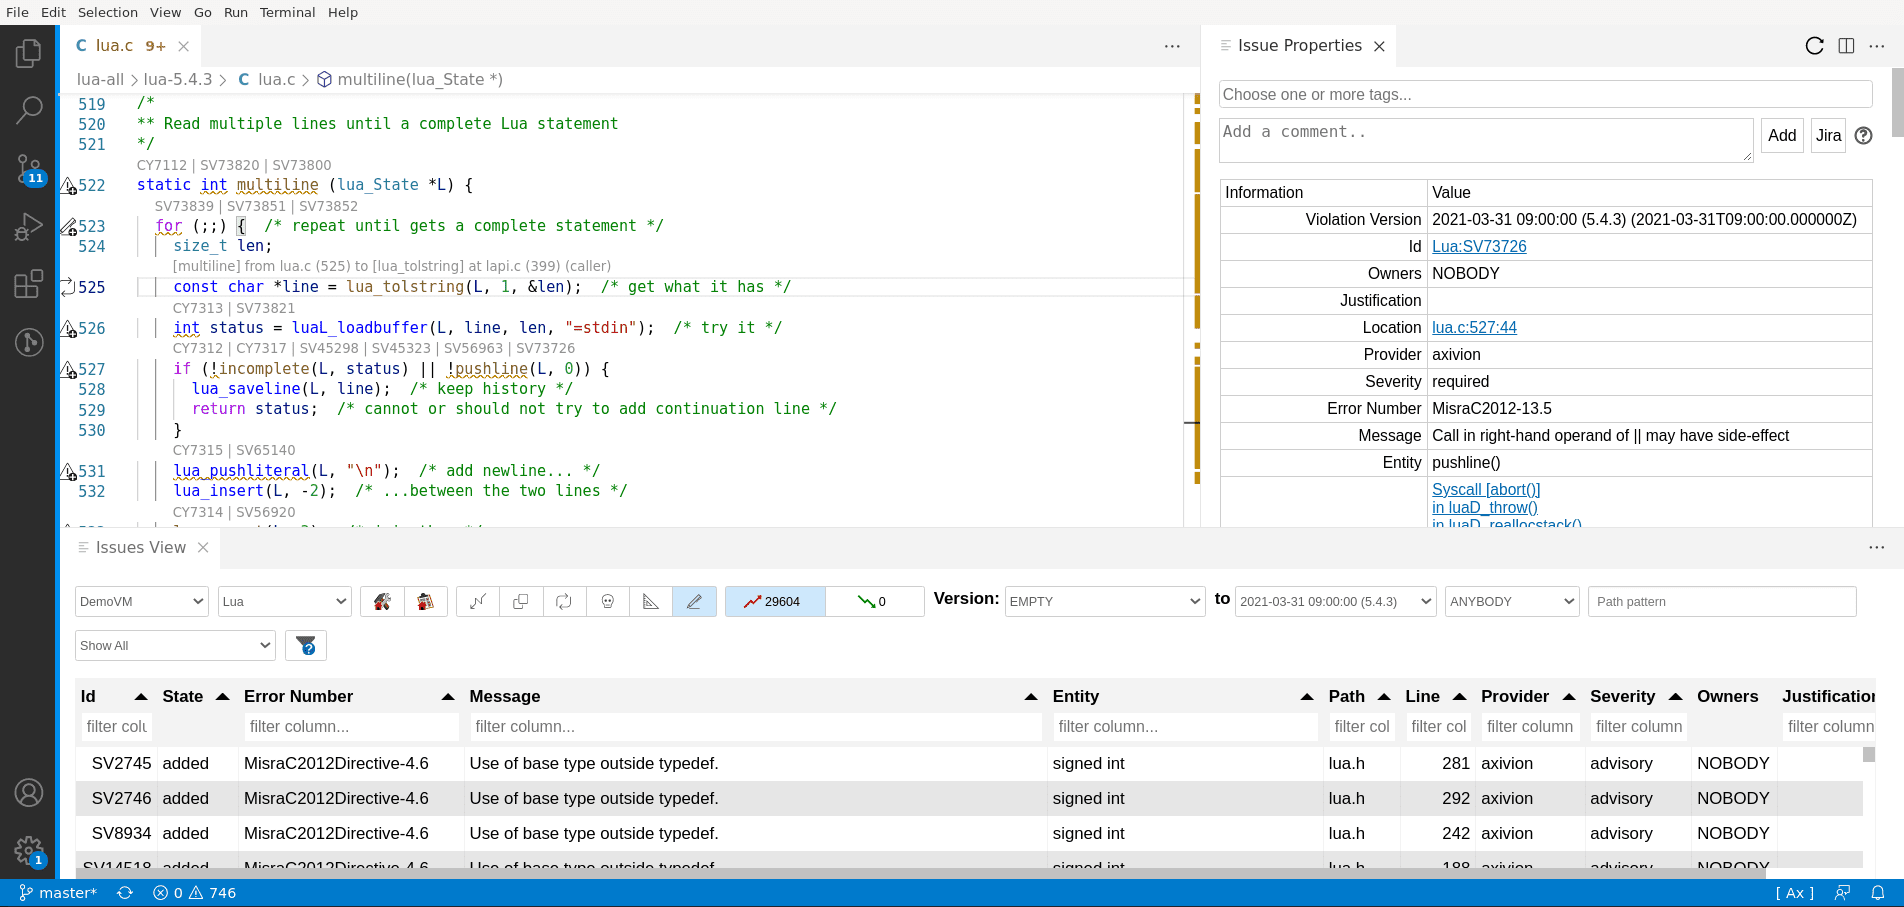This screenshot has width=1904, height=907.
Task: Open the Selection menu
Action: pos(108,12)
